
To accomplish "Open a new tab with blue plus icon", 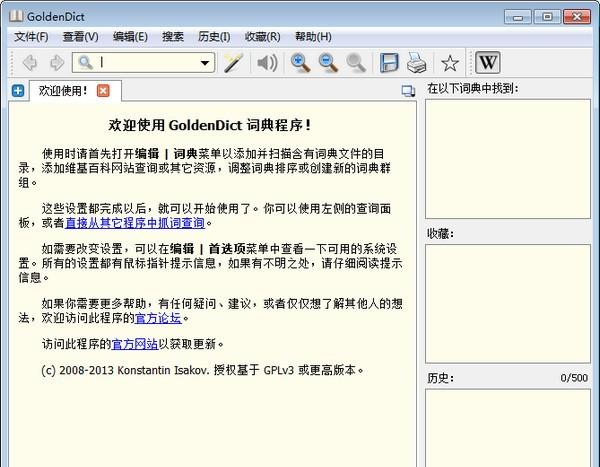I will coord(18,91).
